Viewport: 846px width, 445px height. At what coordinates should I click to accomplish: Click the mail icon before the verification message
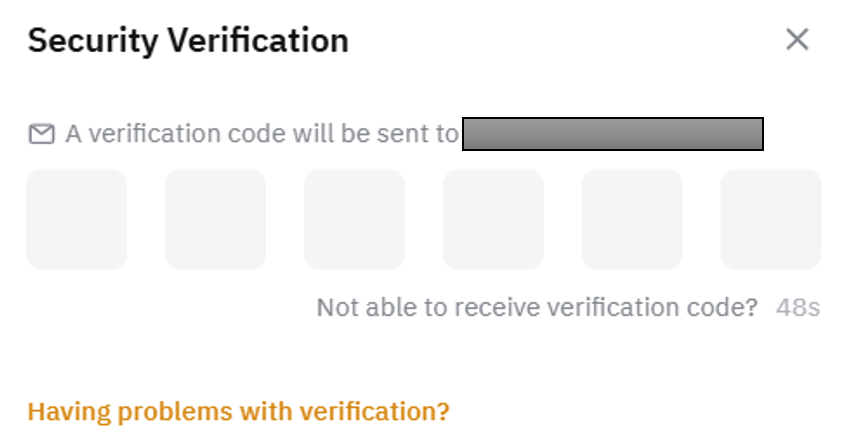pyautogui.click(x=41, y=134)
